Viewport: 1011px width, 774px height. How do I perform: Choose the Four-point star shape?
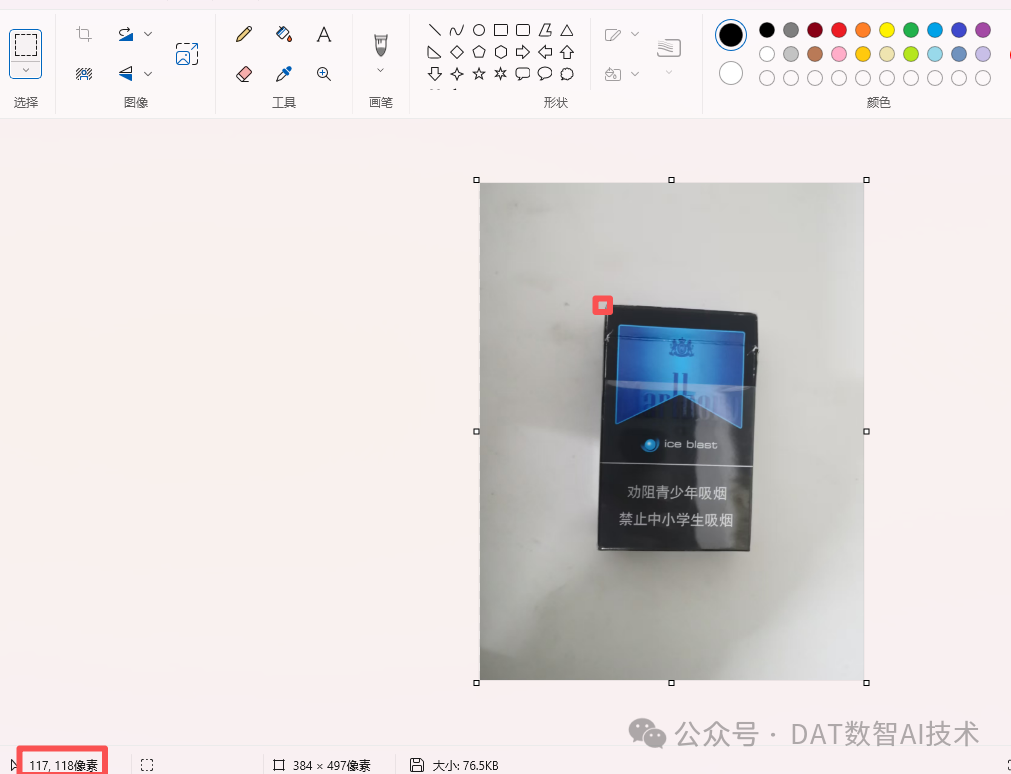point(456,74)
